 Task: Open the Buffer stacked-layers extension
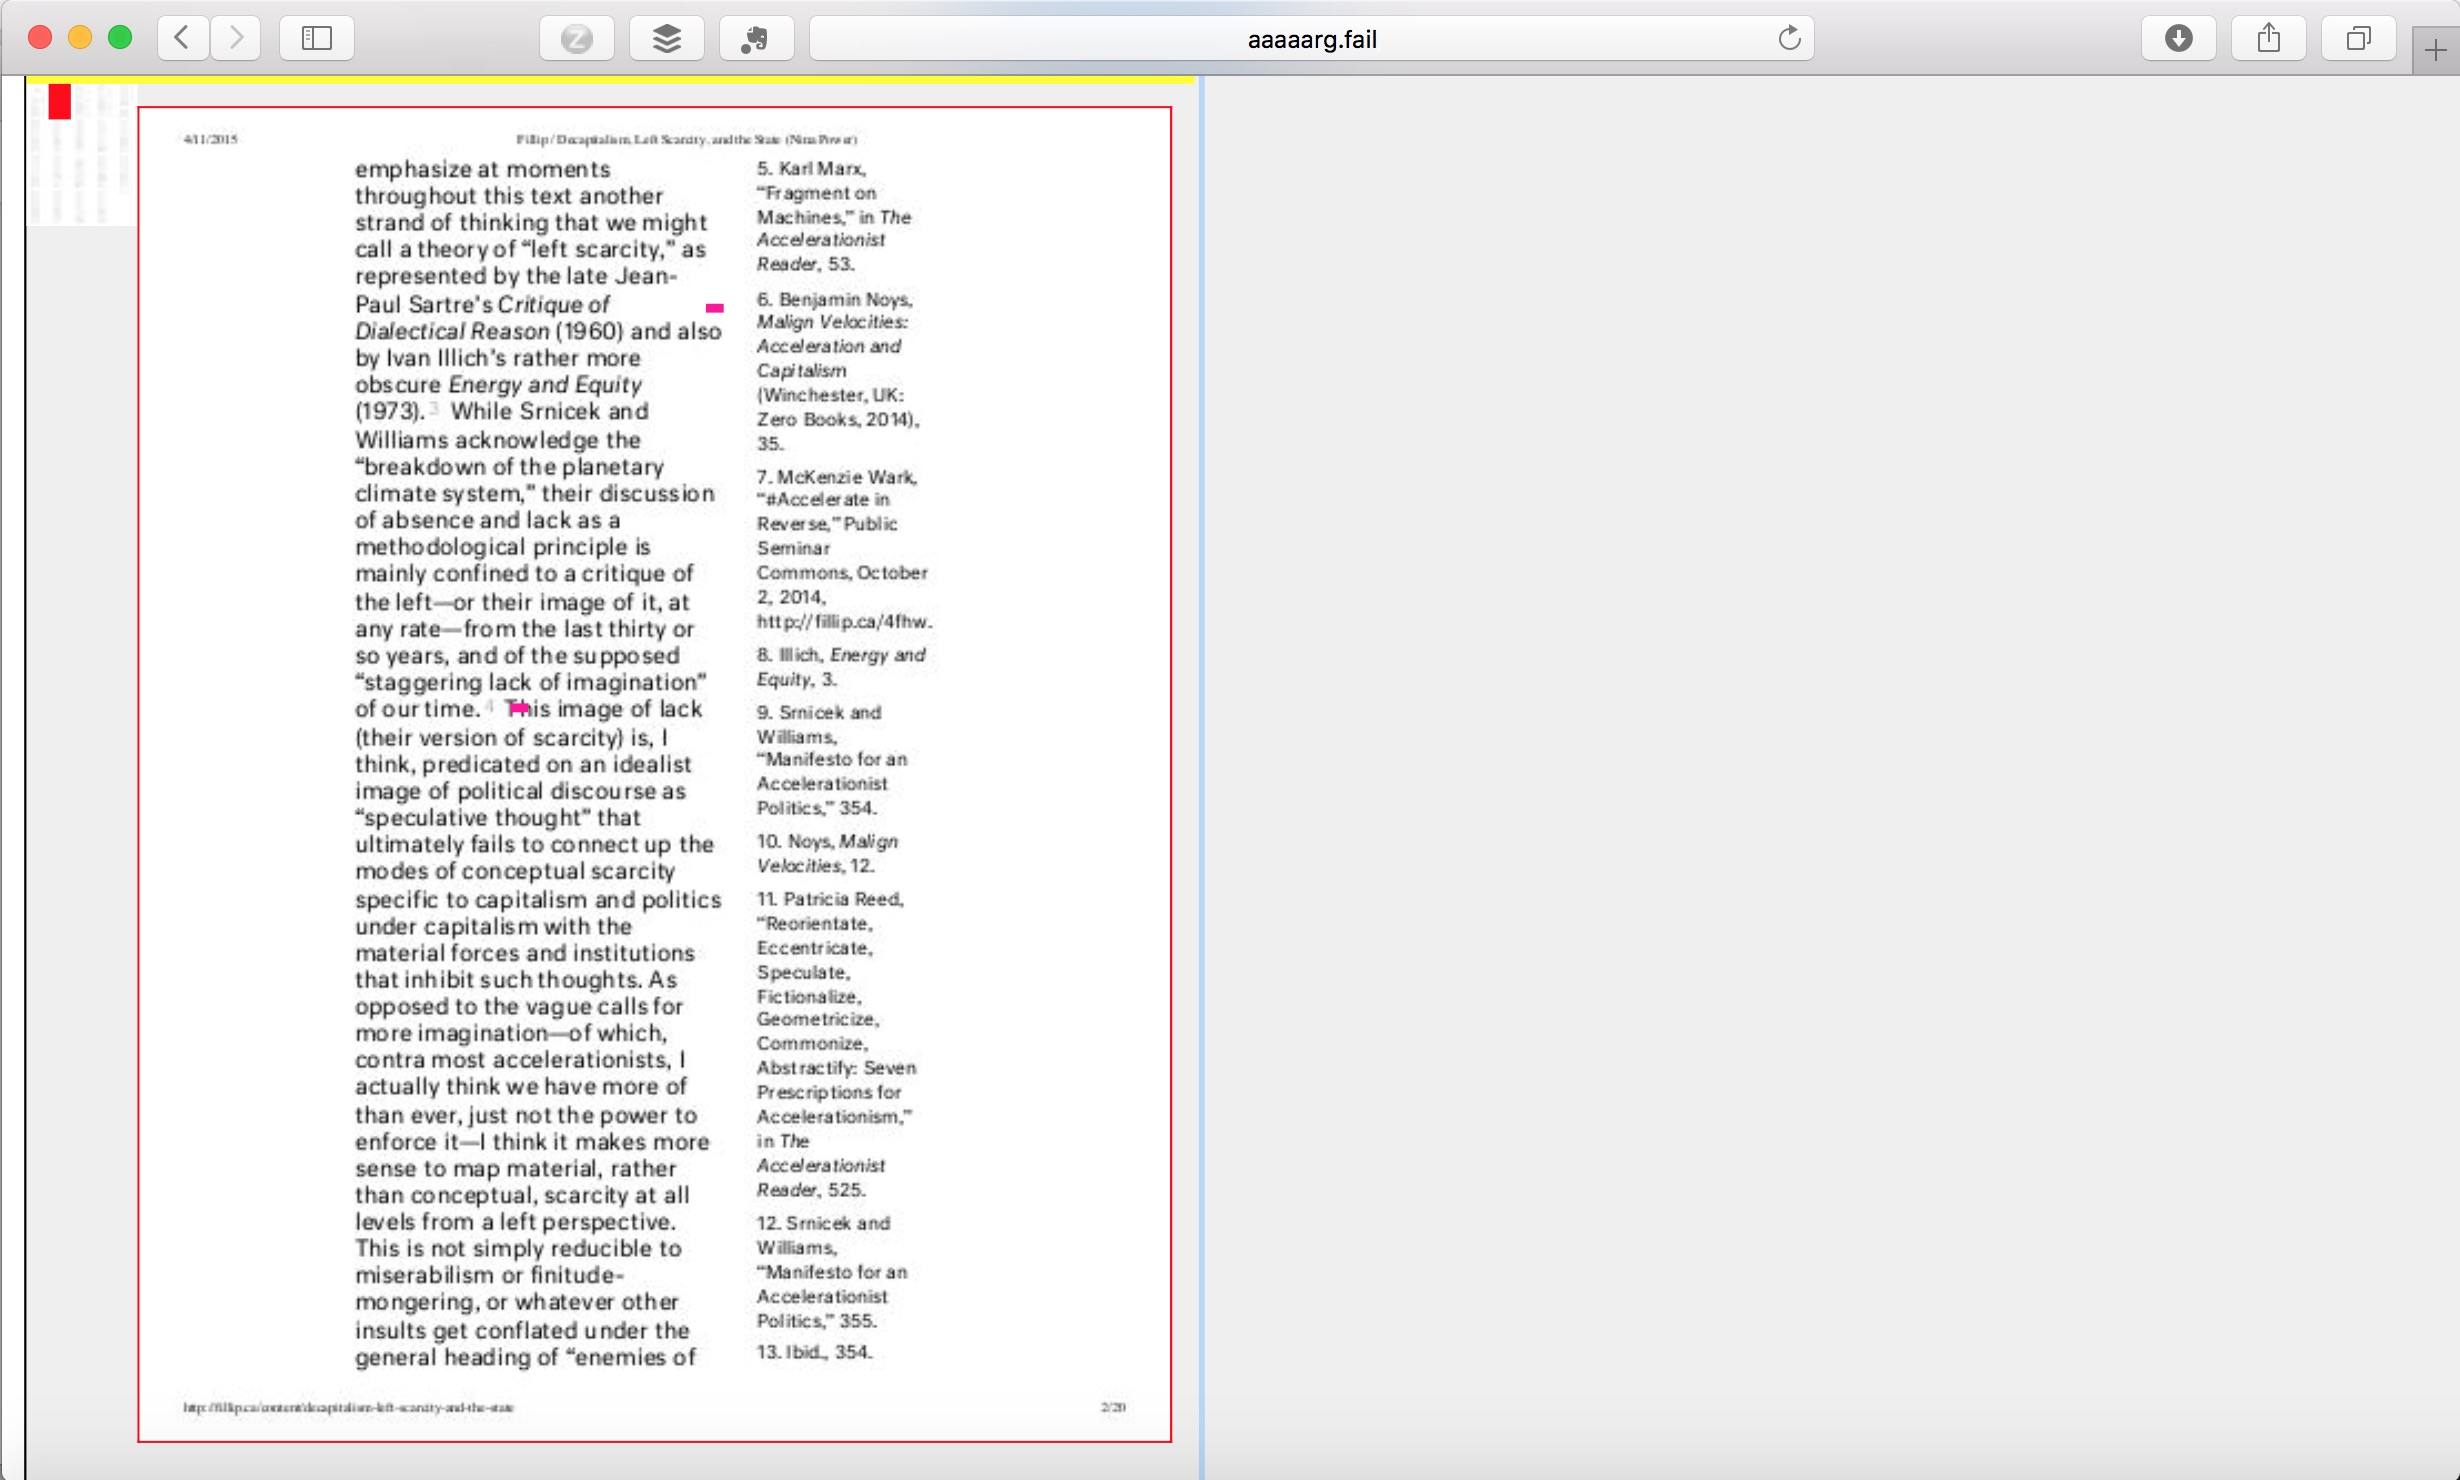click(x=666, y=38)
